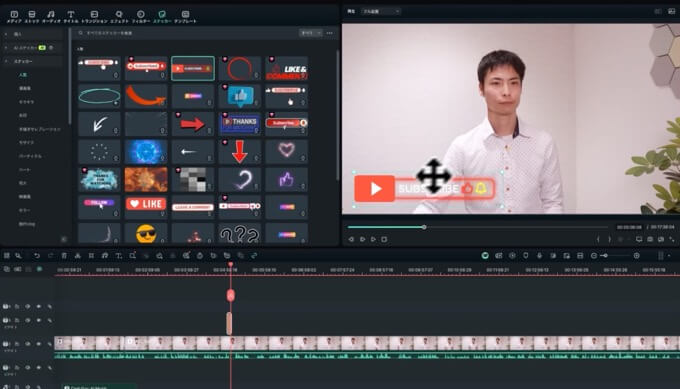Viewport: 680px width, 389px height.
Task: Pick the red right-pointing arrow sticker
Action: 193,124
